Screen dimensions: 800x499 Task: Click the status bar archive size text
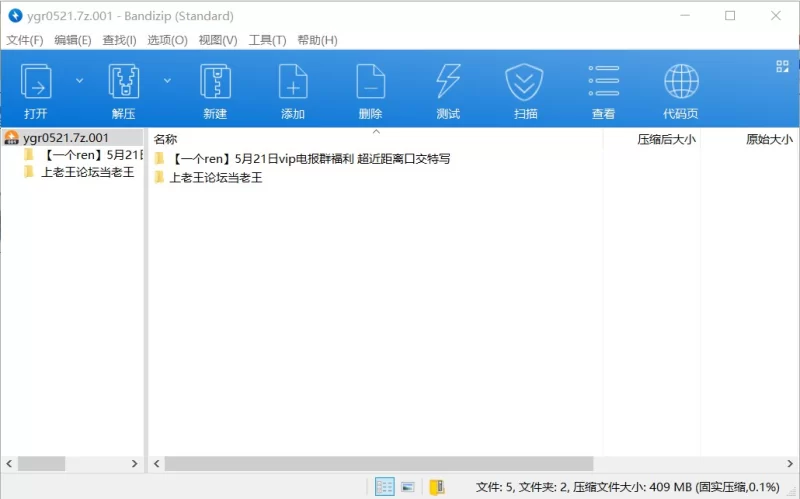tap(628, 487)
